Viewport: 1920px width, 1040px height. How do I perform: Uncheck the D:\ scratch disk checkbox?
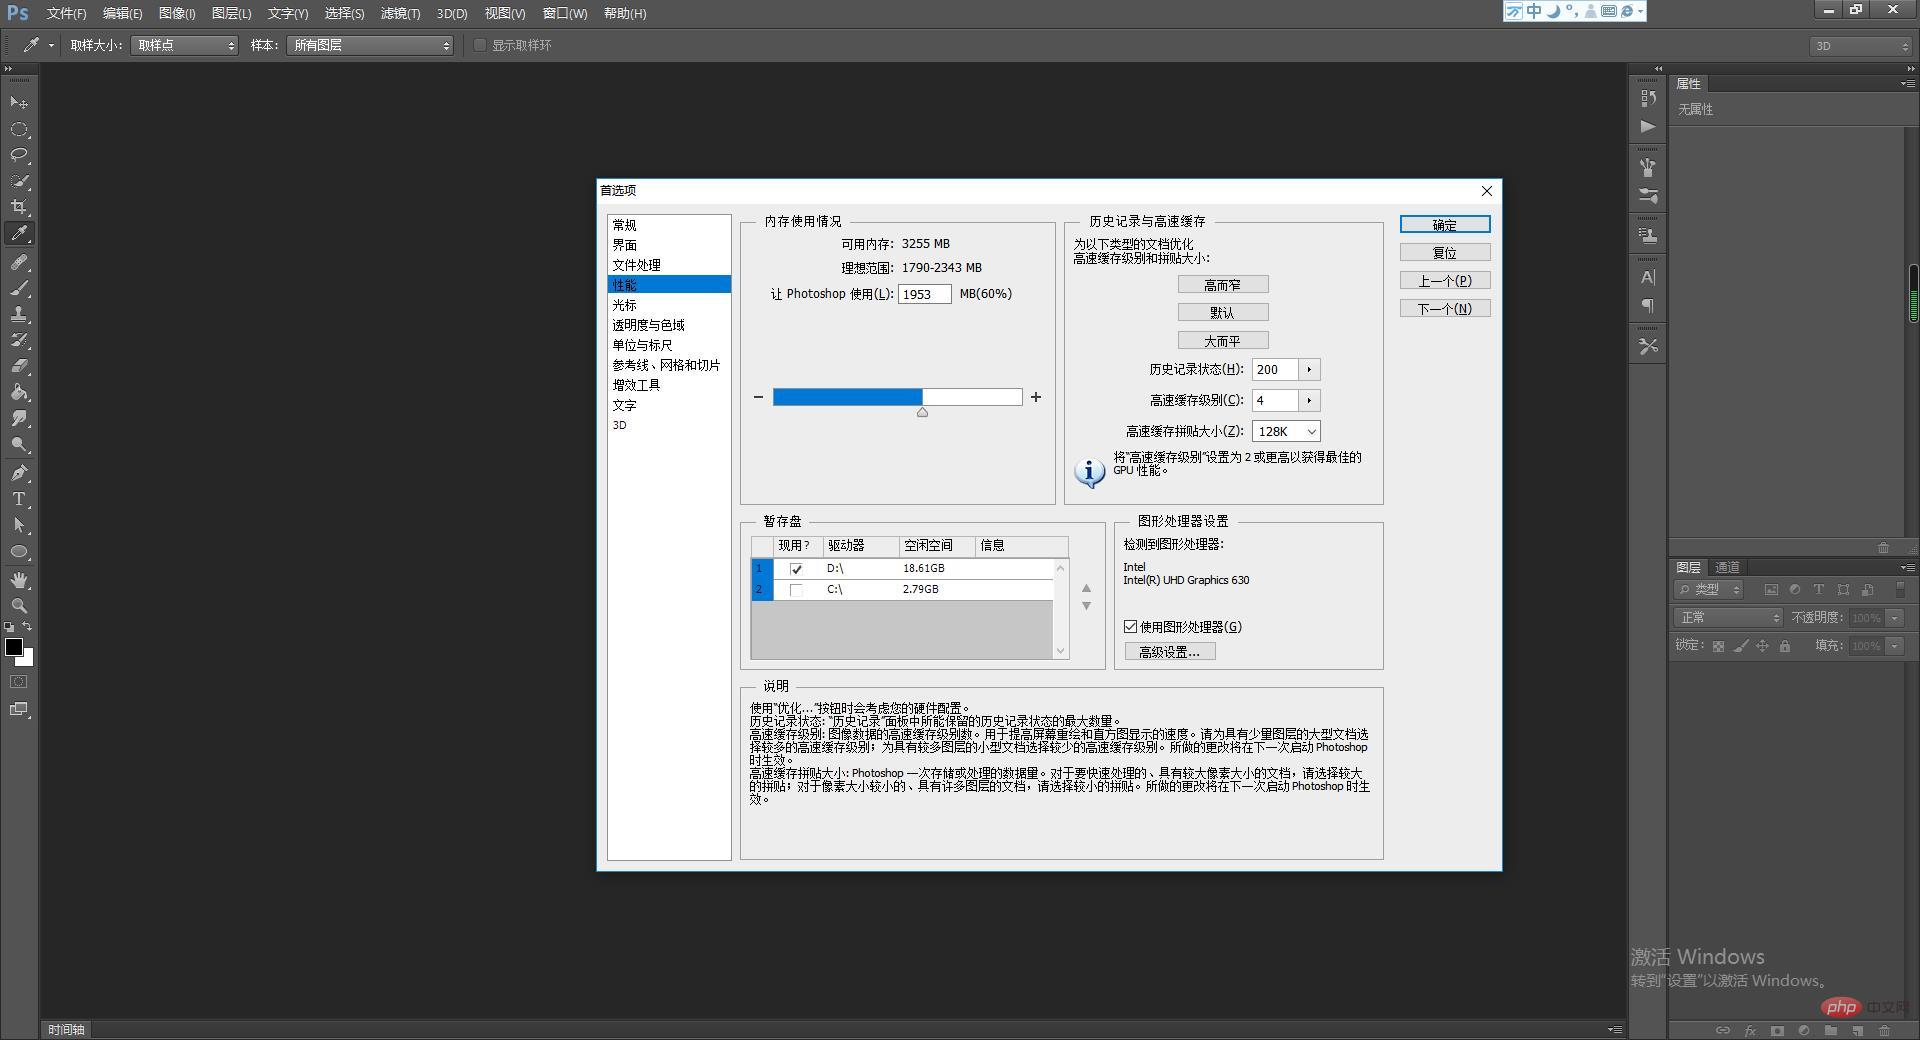point(796,569)
